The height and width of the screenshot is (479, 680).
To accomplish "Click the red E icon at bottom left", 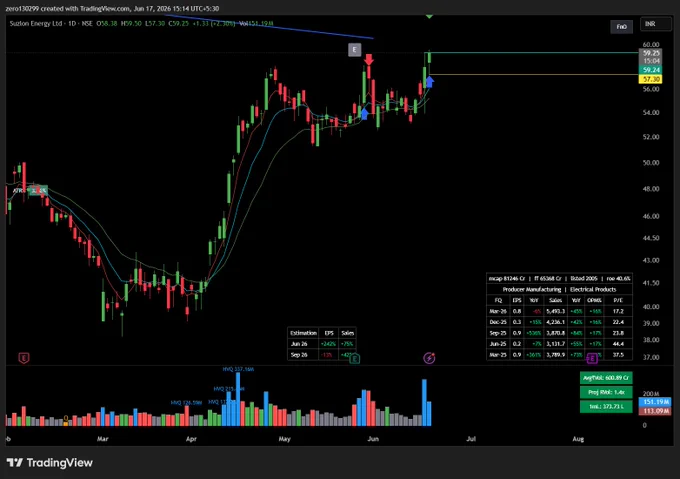I will tap(24, 358).
